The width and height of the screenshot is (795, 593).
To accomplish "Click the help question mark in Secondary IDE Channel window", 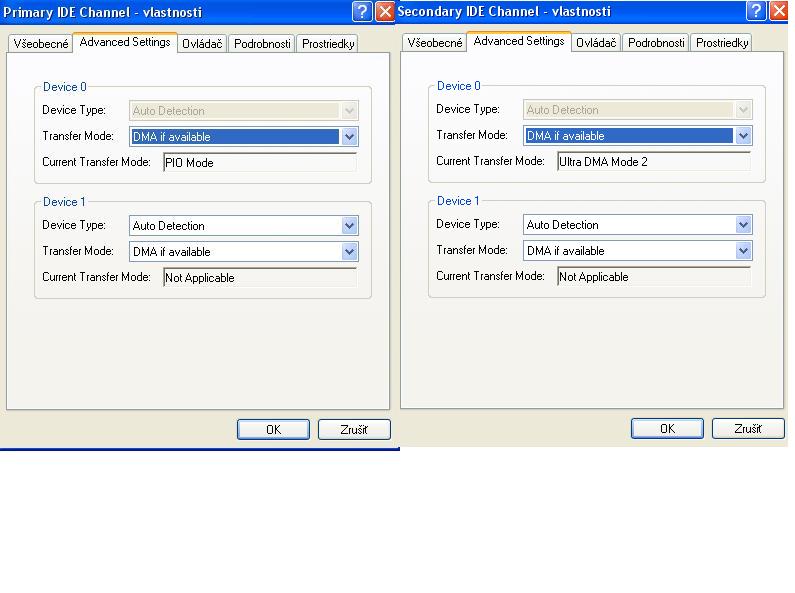I will click(x=756, y=11).
